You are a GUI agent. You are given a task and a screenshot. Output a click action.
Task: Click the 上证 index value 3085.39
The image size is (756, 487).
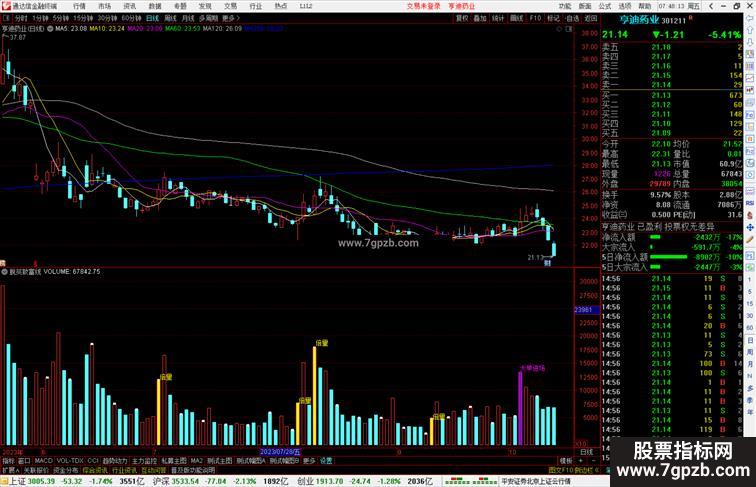[x=41, y=481]
